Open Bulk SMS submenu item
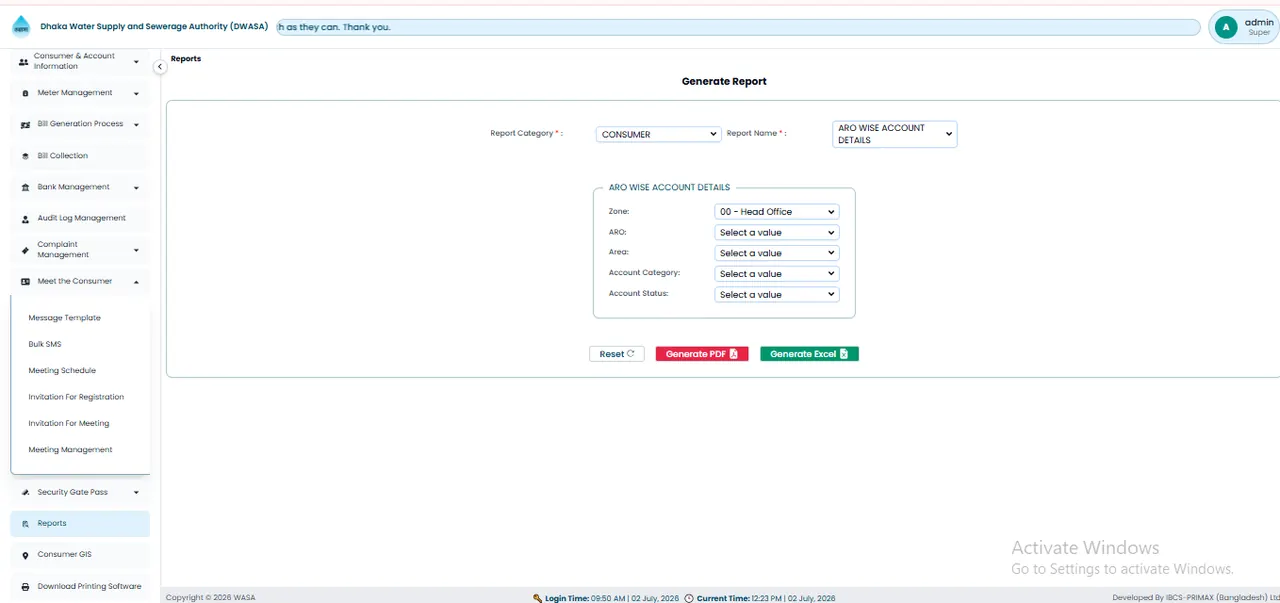Viewport: 1280px width, 603px height. (45, 344)
